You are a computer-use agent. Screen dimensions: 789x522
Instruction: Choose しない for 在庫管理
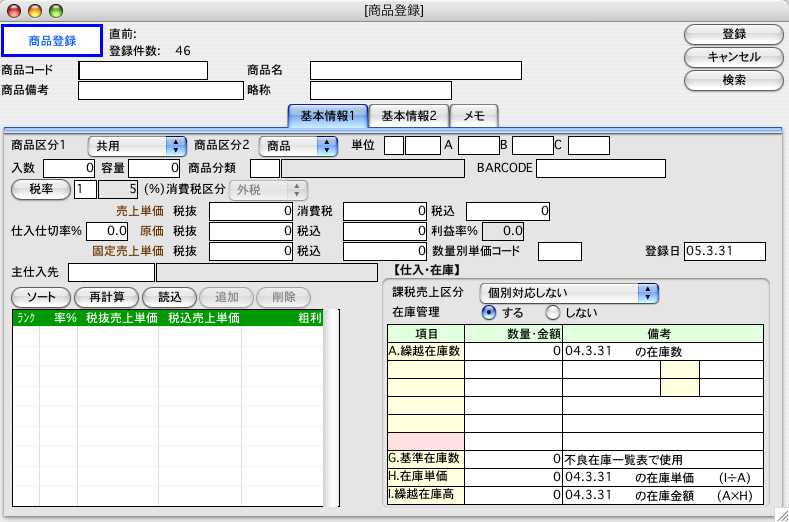click(552, 313)
